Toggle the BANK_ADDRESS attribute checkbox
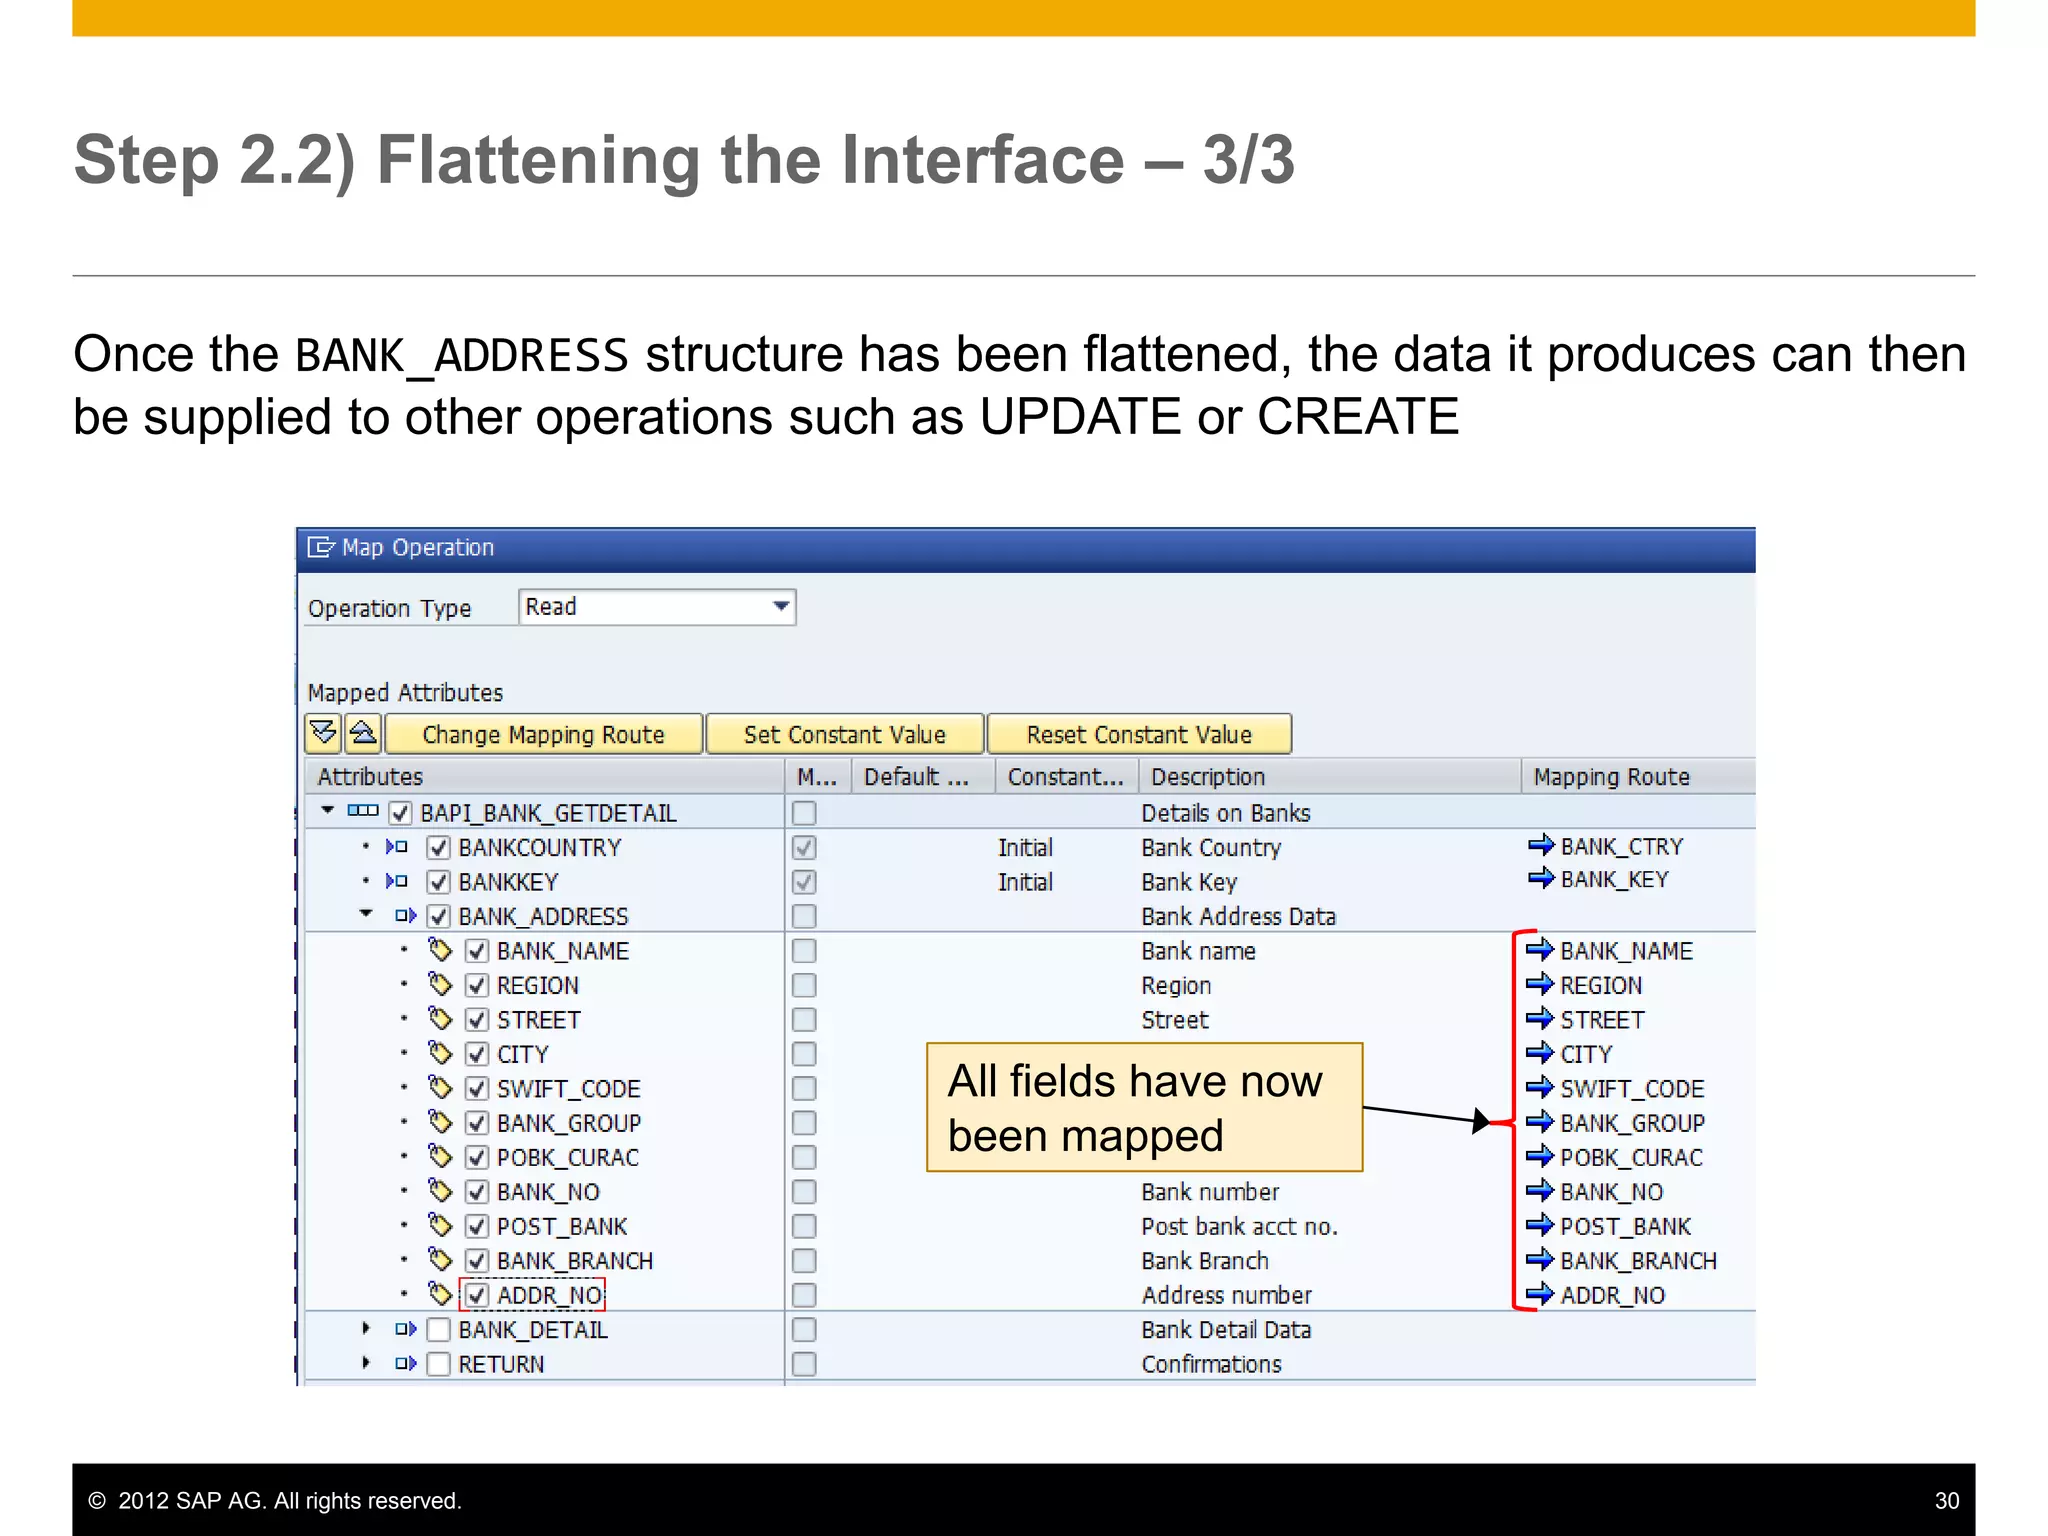This screenshot has width=2048, height=1536. pos(438,916)
